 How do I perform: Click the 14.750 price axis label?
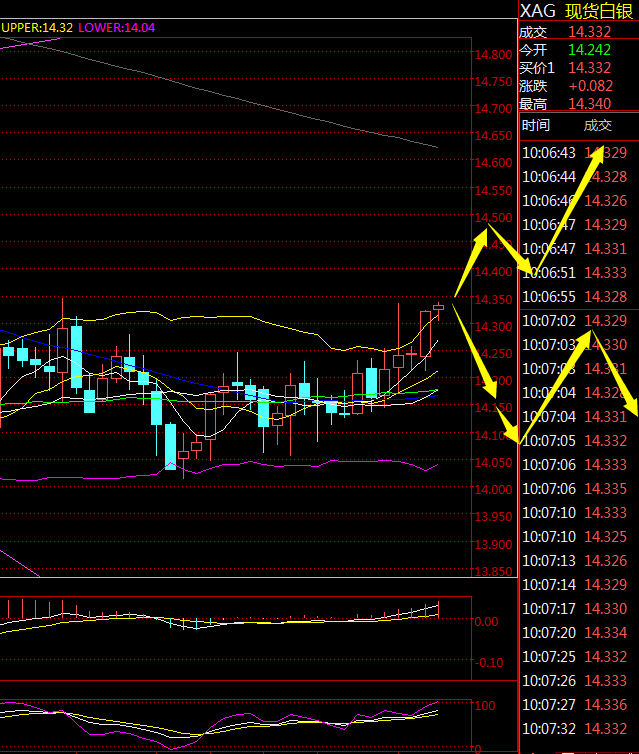pyautogui.click(x=493, y=82)
